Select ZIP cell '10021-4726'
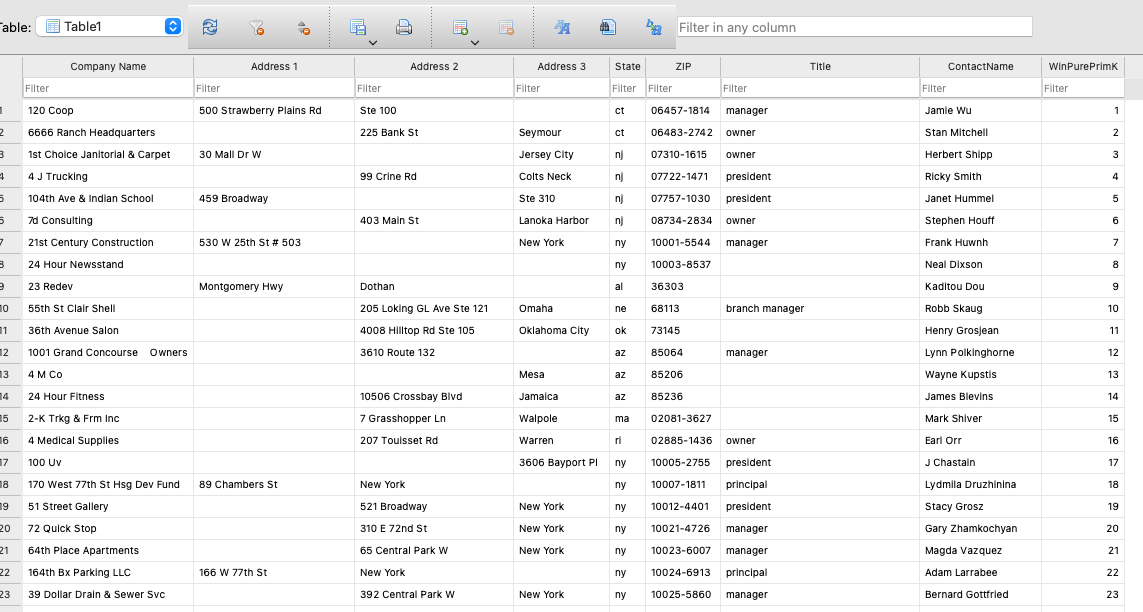This screenshot has height=612, width=1143. click(683, 528)
